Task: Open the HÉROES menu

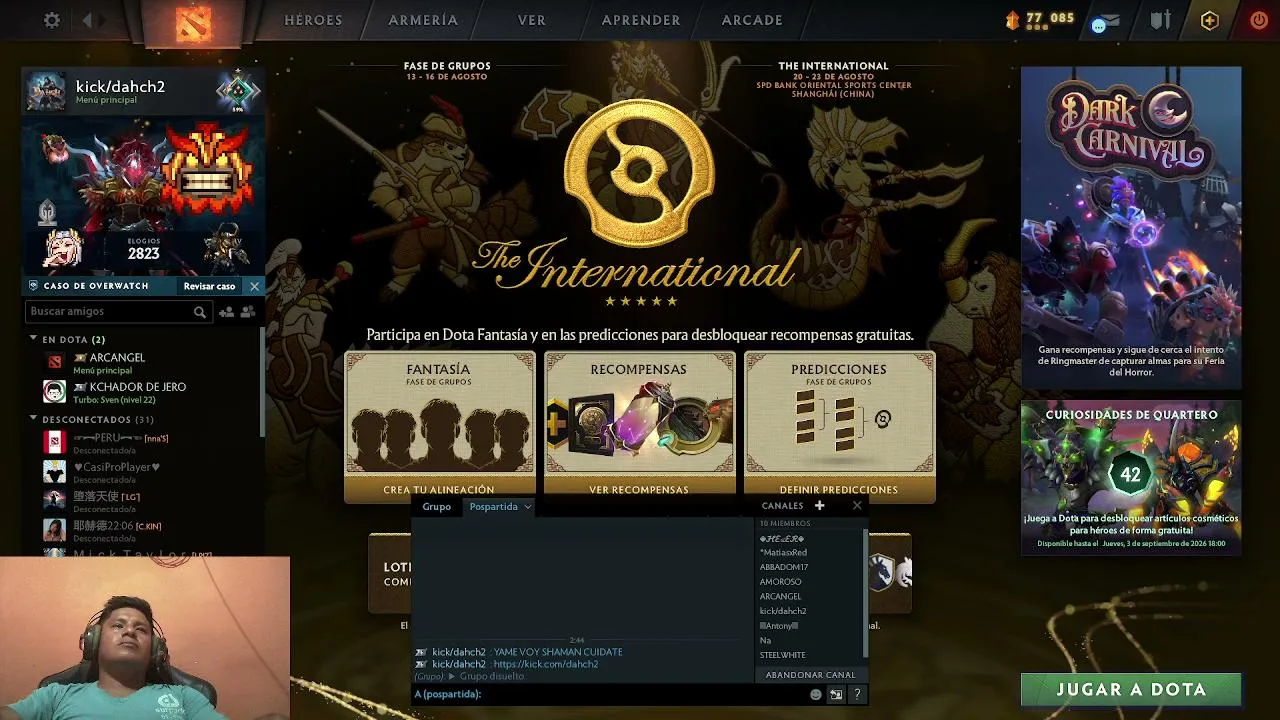Action: coord(313,20)
